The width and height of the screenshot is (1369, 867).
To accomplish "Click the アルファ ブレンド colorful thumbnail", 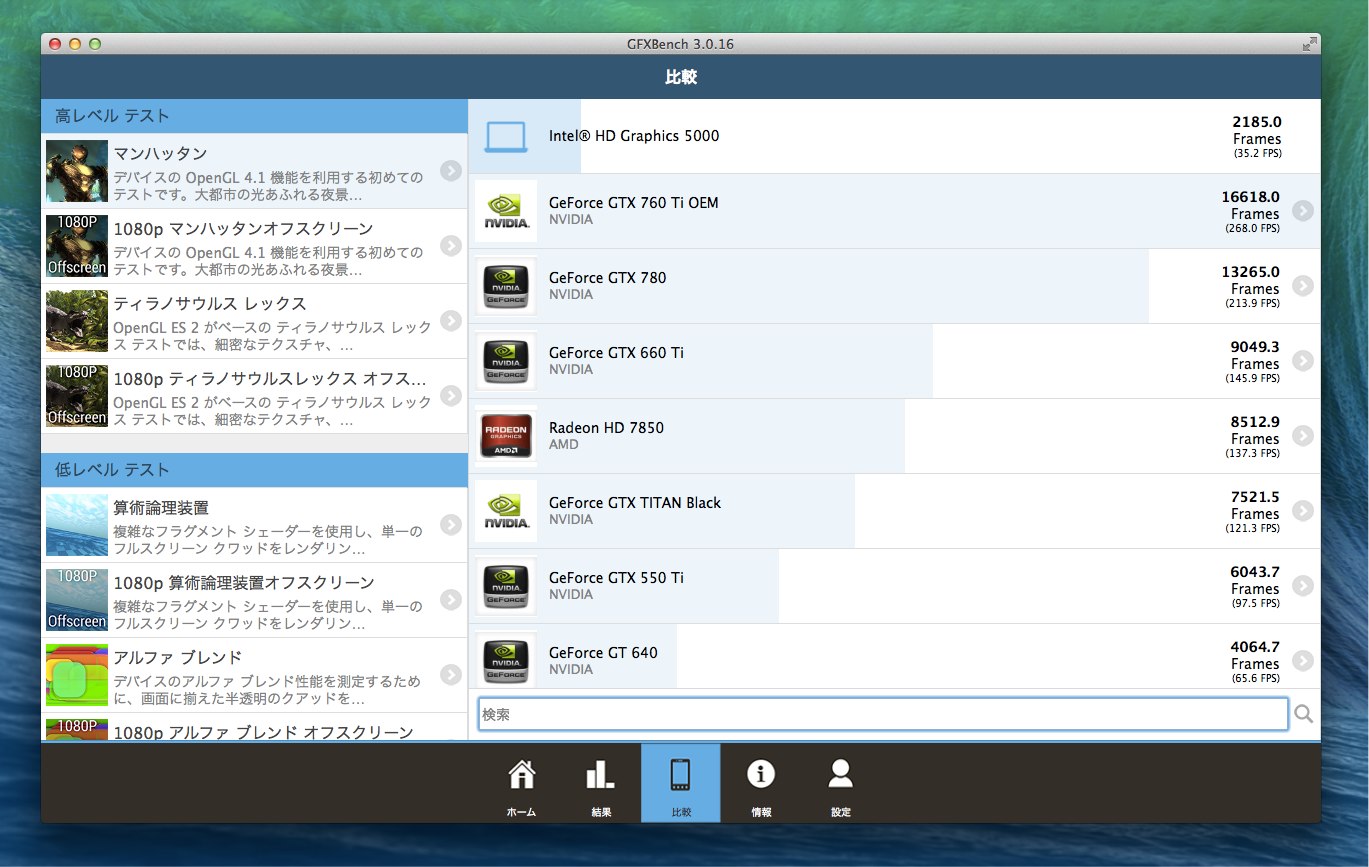I will tap(77, 675).
